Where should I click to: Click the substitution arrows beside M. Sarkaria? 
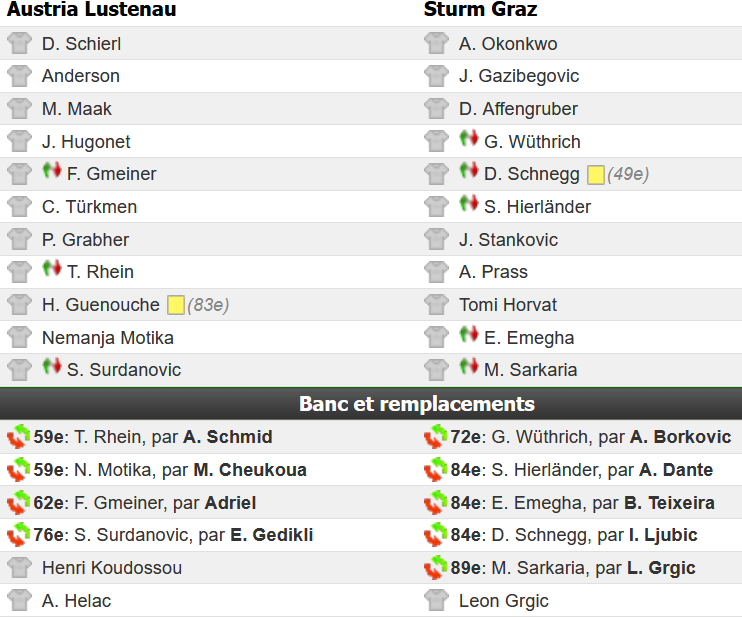[468, 366]
